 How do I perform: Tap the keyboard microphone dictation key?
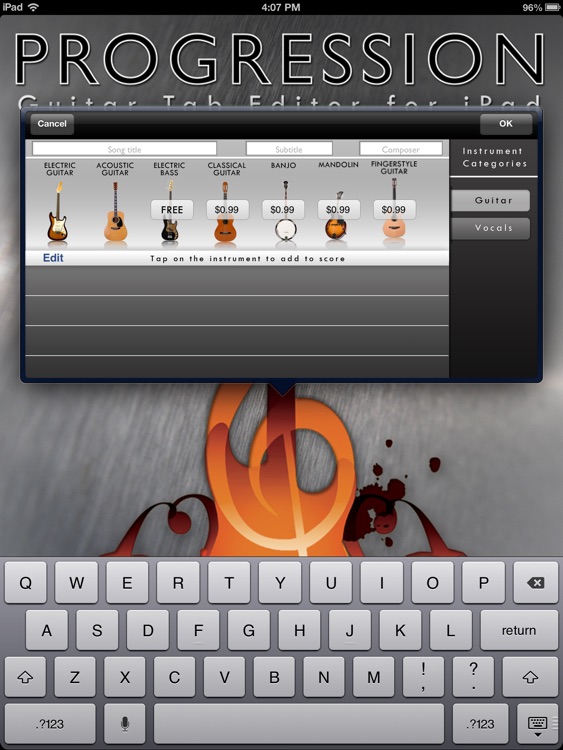(x=125, y=724)
